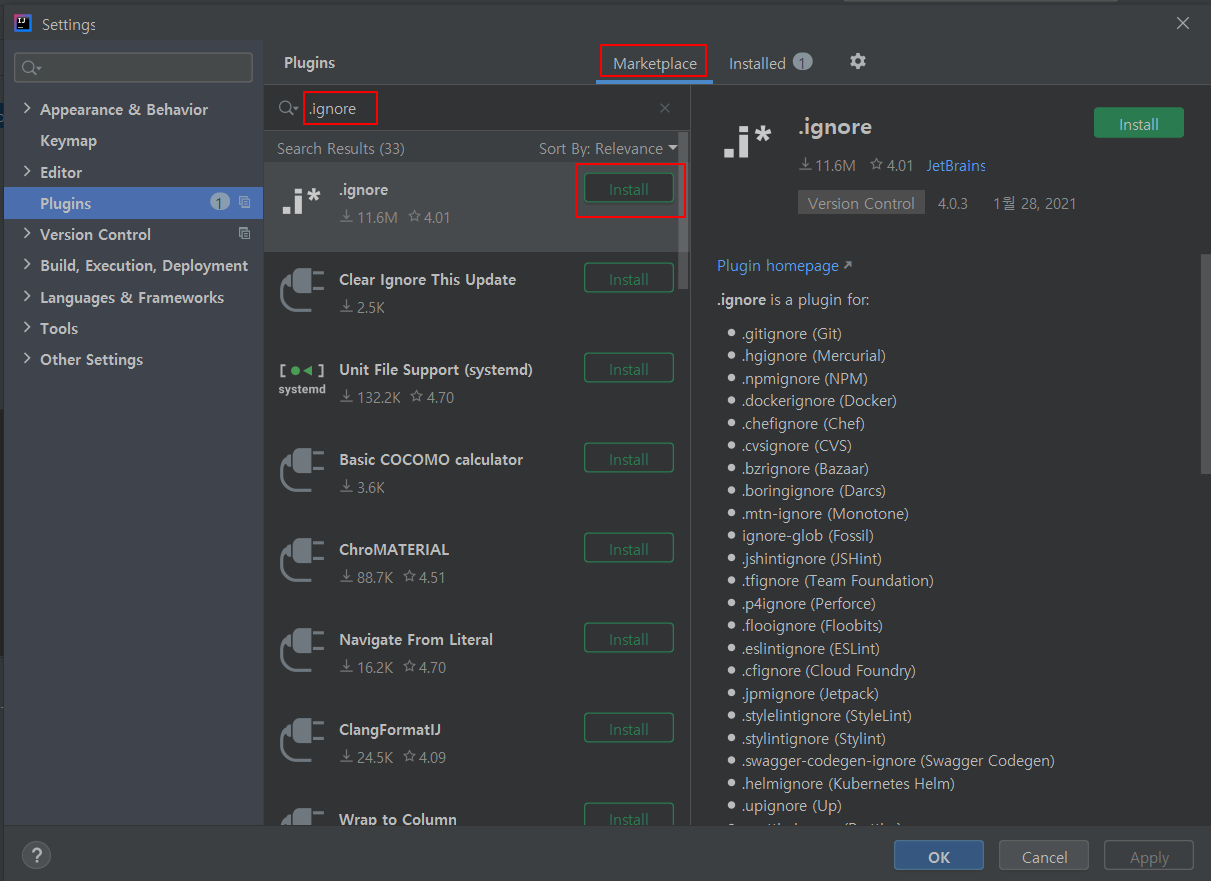Image resolution: width=1211 pixels, height=881 pixels.
Task: Click the ClangFormatIJ plugin icon
Action: (x=301, y=742)
